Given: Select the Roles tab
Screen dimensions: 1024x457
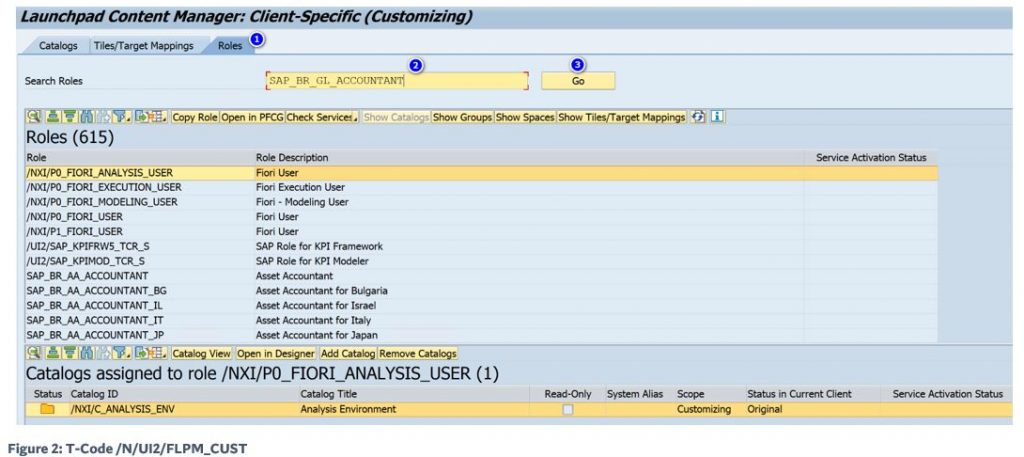Looking at the screenshot, I should (x=230, y=46).
